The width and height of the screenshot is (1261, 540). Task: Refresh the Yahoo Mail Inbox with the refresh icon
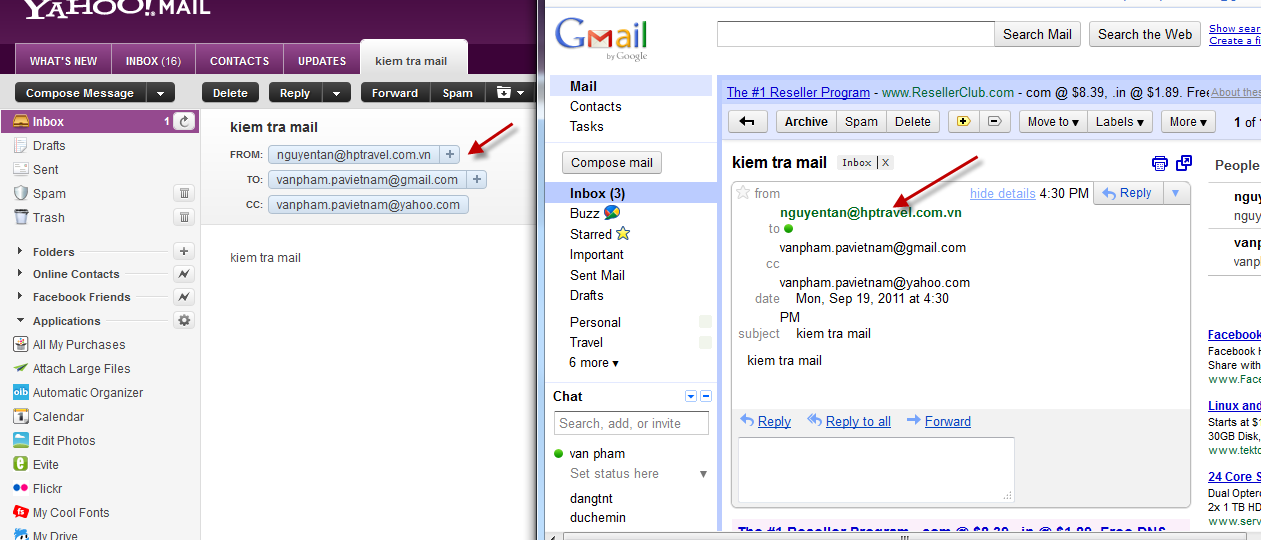point(184,121)
